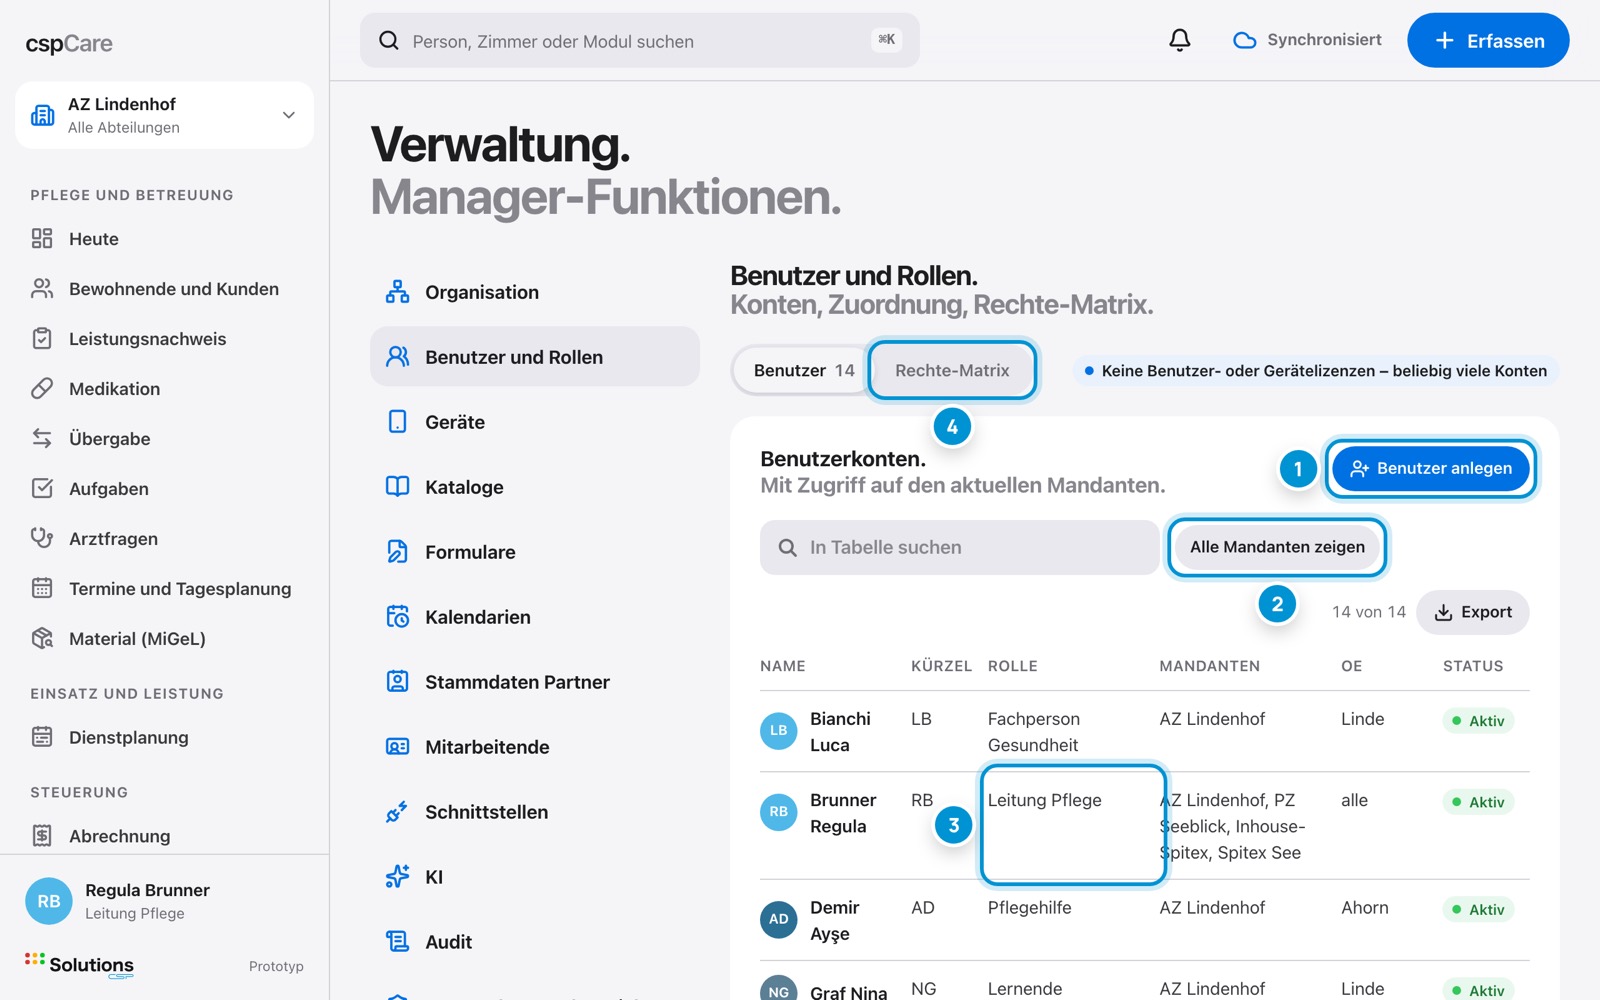Select Aufgaben in sidebar
The height and width of the screenshot is (1000, 1600).
(164, 489)
